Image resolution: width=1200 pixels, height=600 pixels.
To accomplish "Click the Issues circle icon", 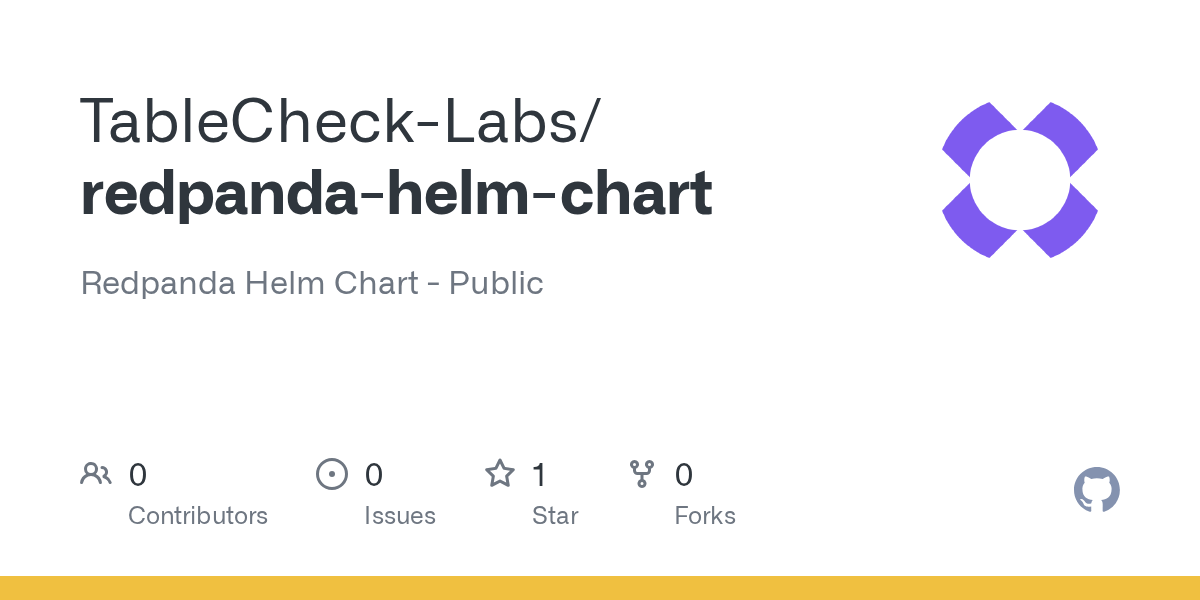I will click(x=332, y=474).
